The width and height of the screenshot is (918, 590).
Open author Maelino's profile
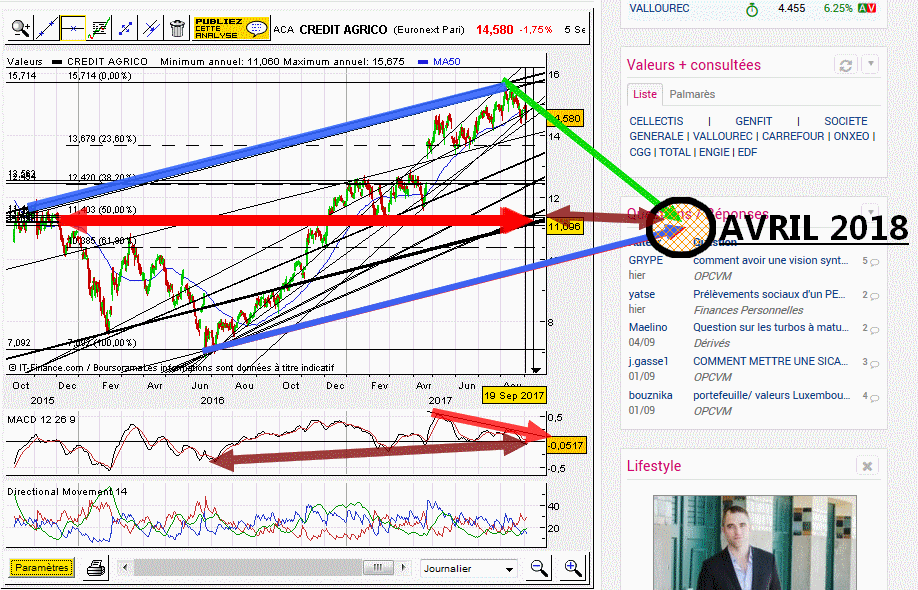(648, 327)
